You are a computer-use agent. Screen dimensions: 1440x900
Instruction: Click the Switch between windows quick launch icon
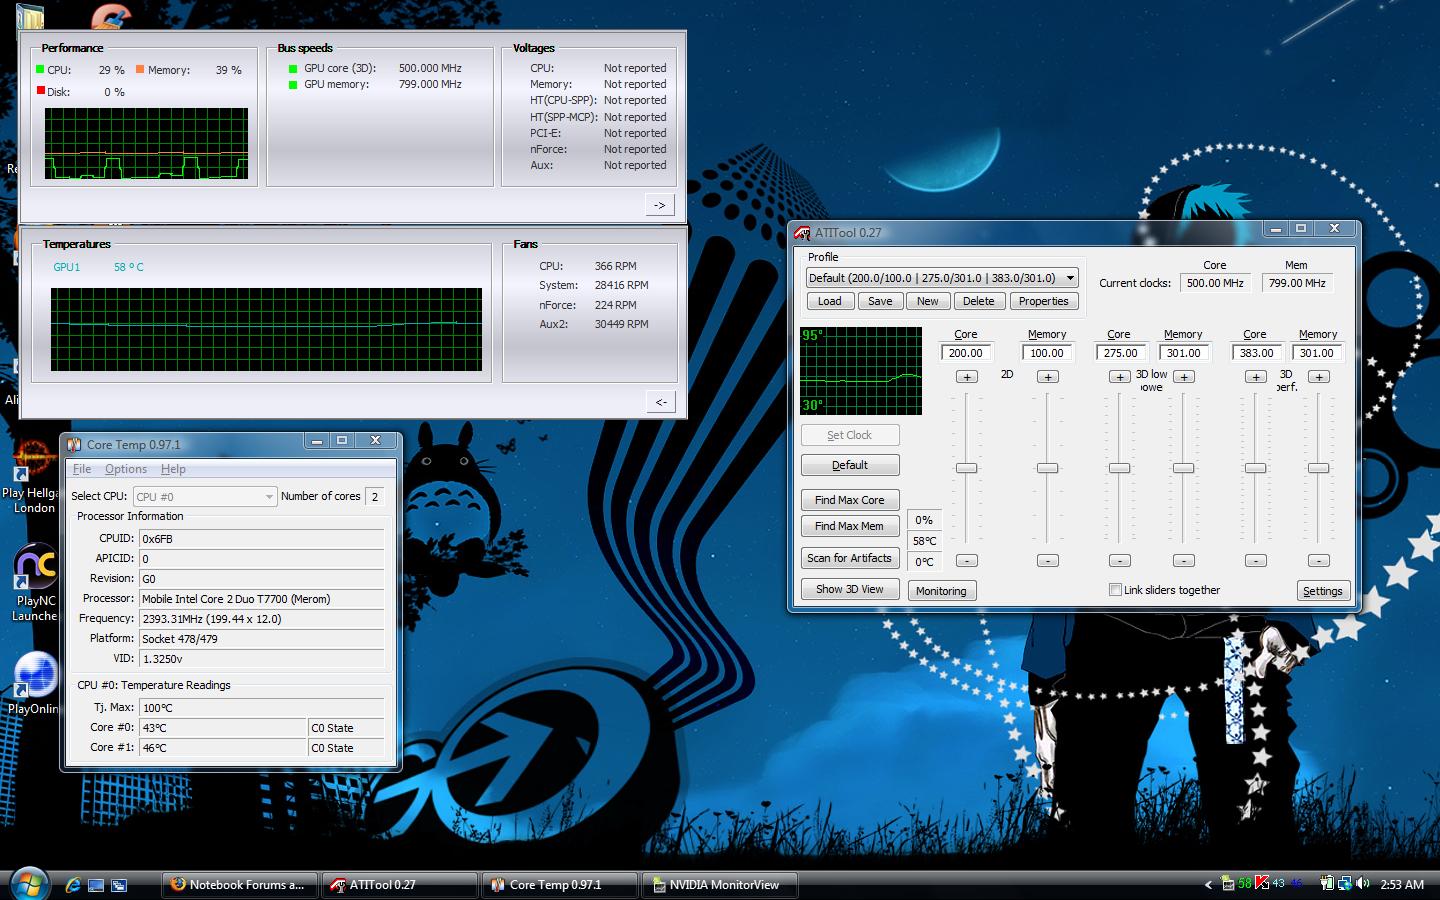119,885
